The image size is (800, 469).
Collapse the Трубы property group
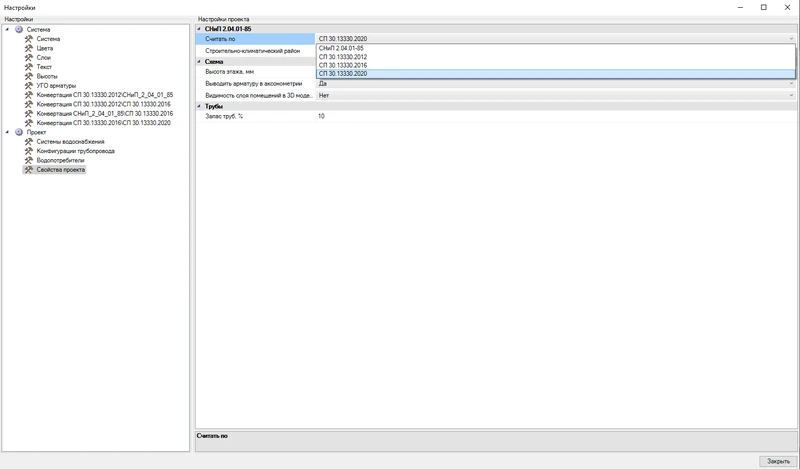(x=199, y=106)
